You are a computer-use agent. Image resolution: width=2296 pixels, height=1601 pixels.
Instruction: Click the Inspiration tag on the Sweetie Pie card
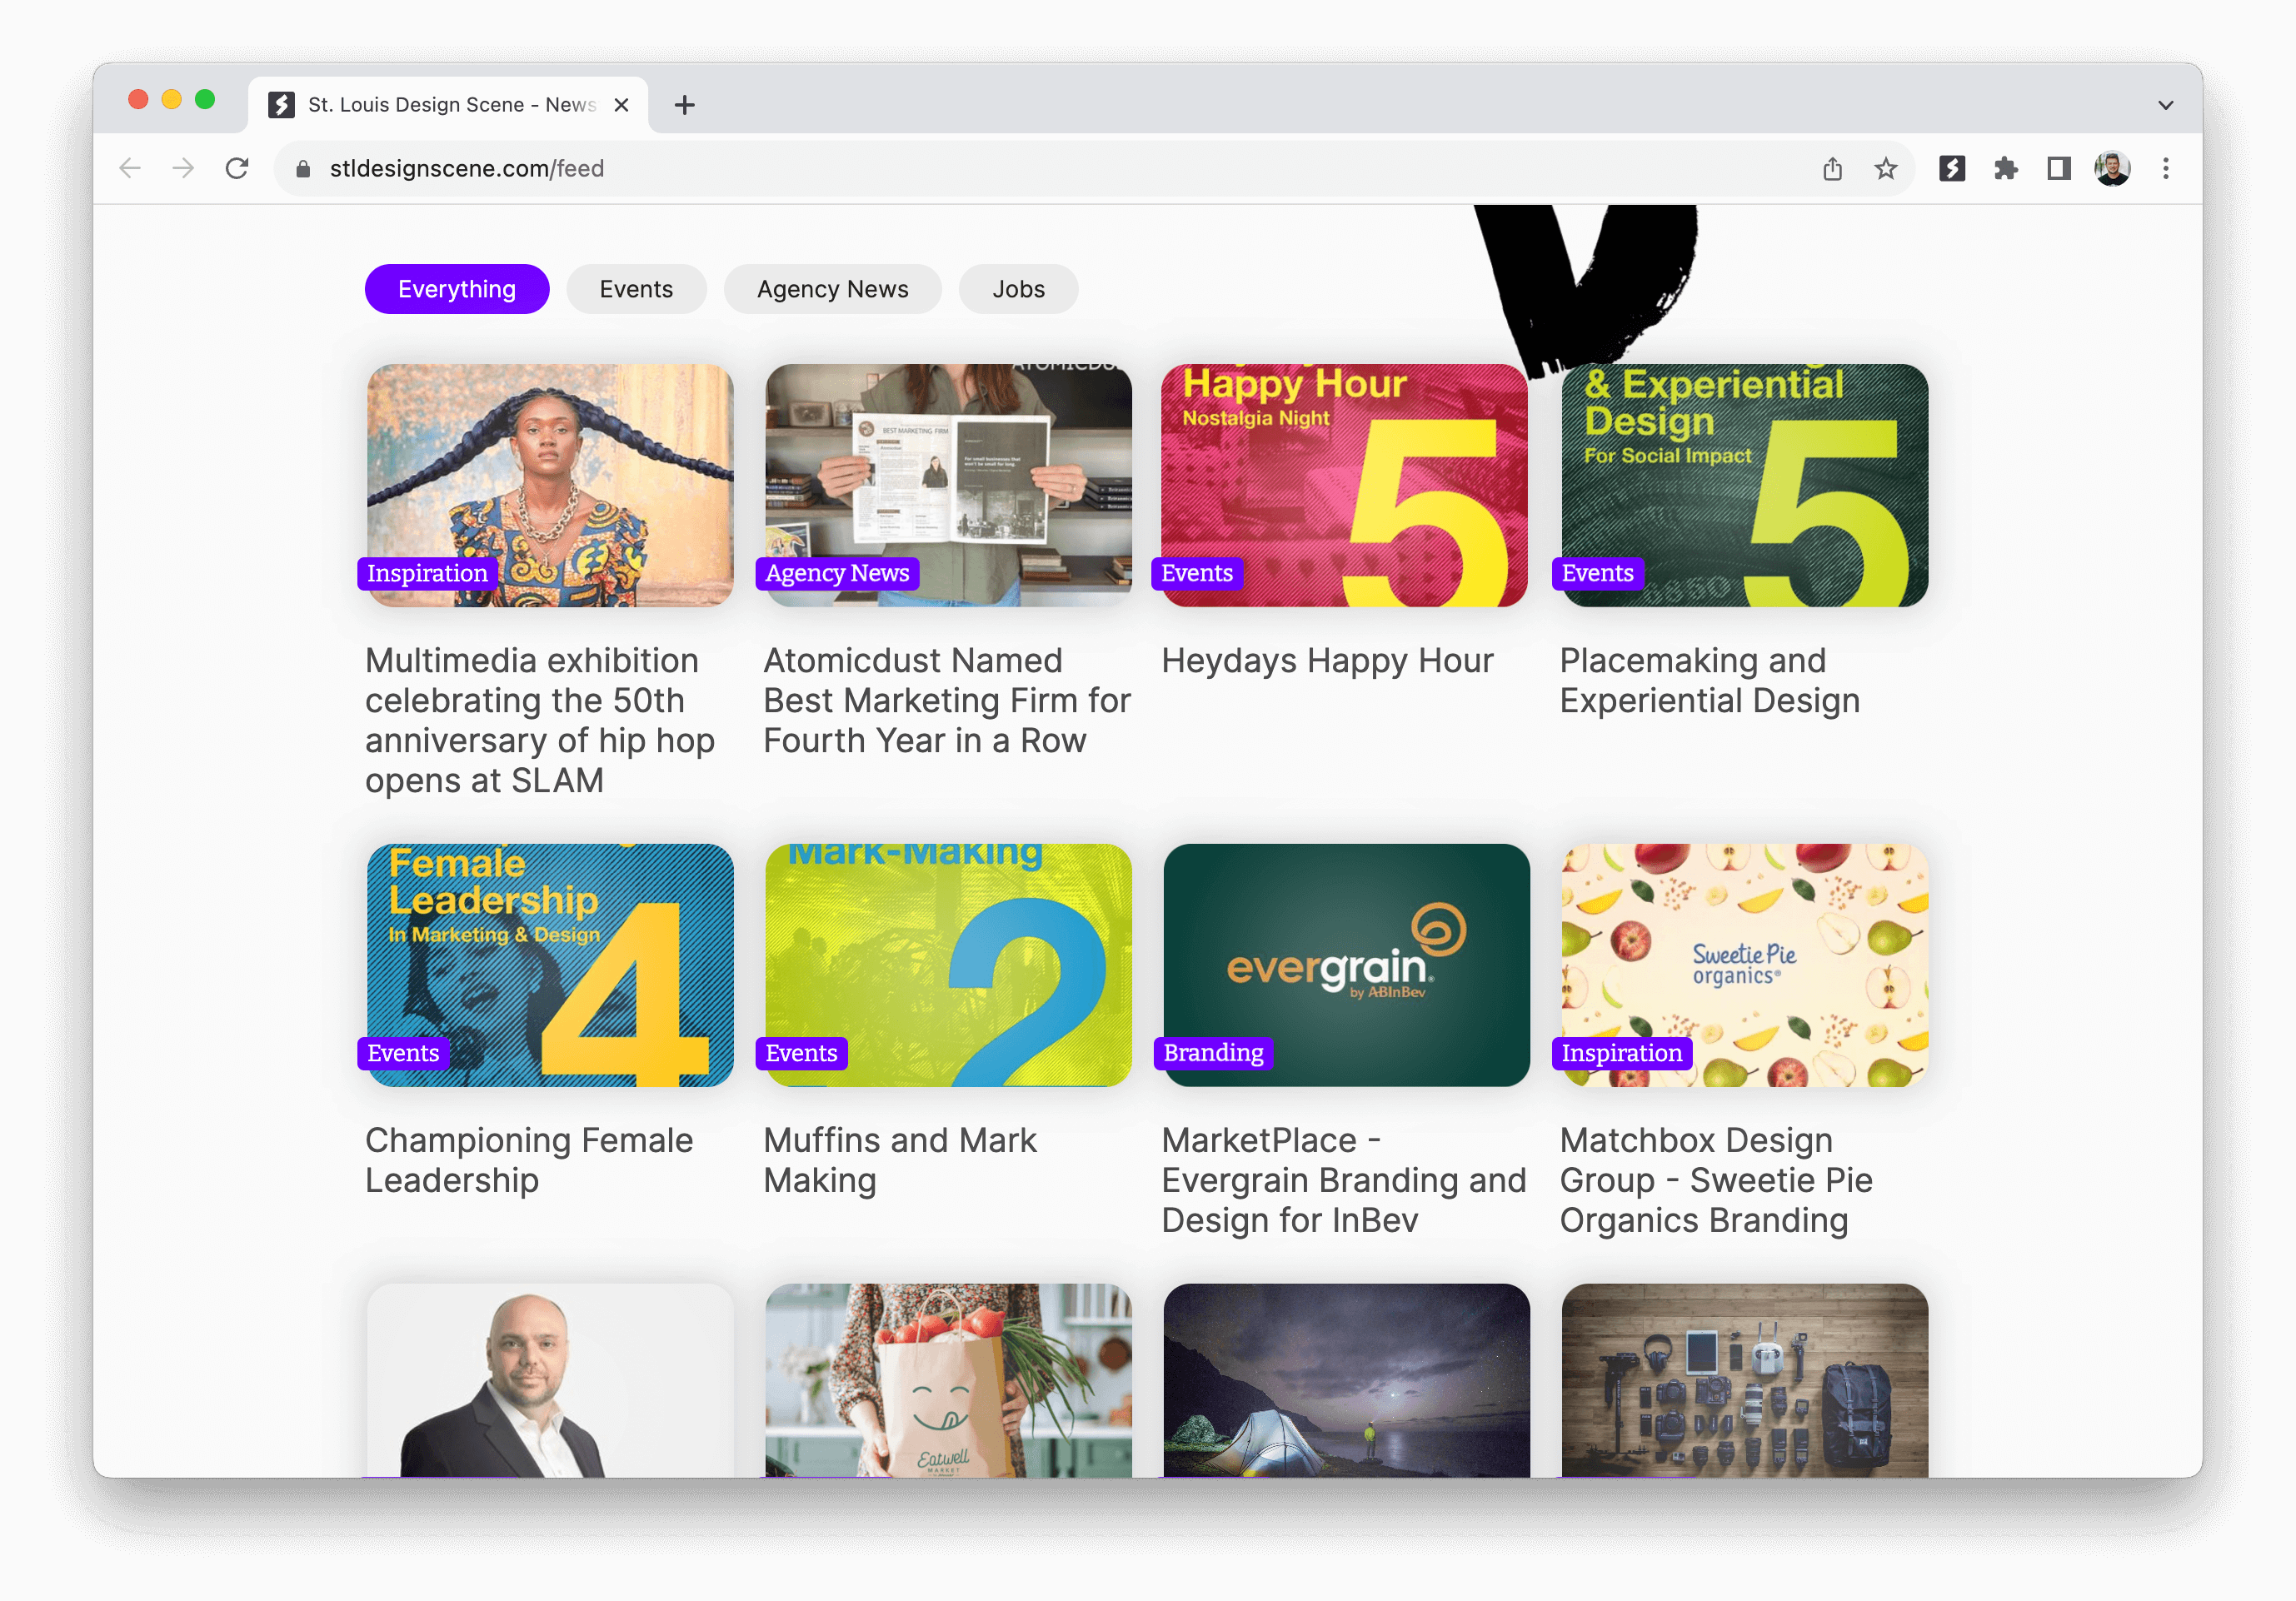point(1621,1053)
